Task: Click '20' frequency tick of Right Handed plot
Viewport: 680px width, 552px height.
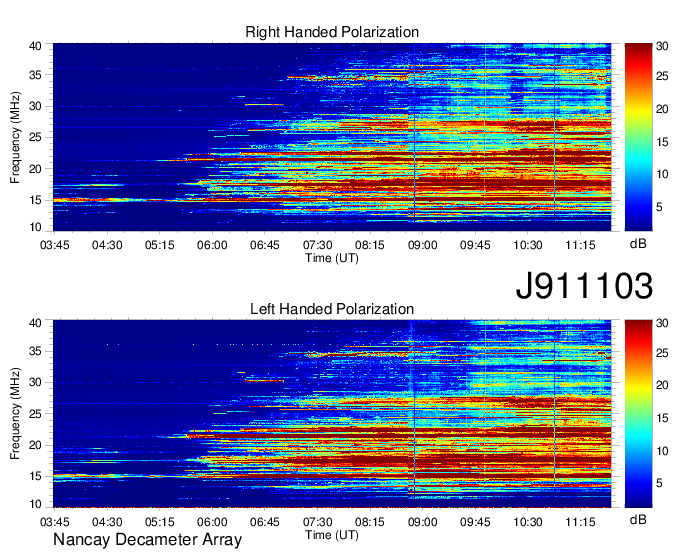Action: (36, 169)
